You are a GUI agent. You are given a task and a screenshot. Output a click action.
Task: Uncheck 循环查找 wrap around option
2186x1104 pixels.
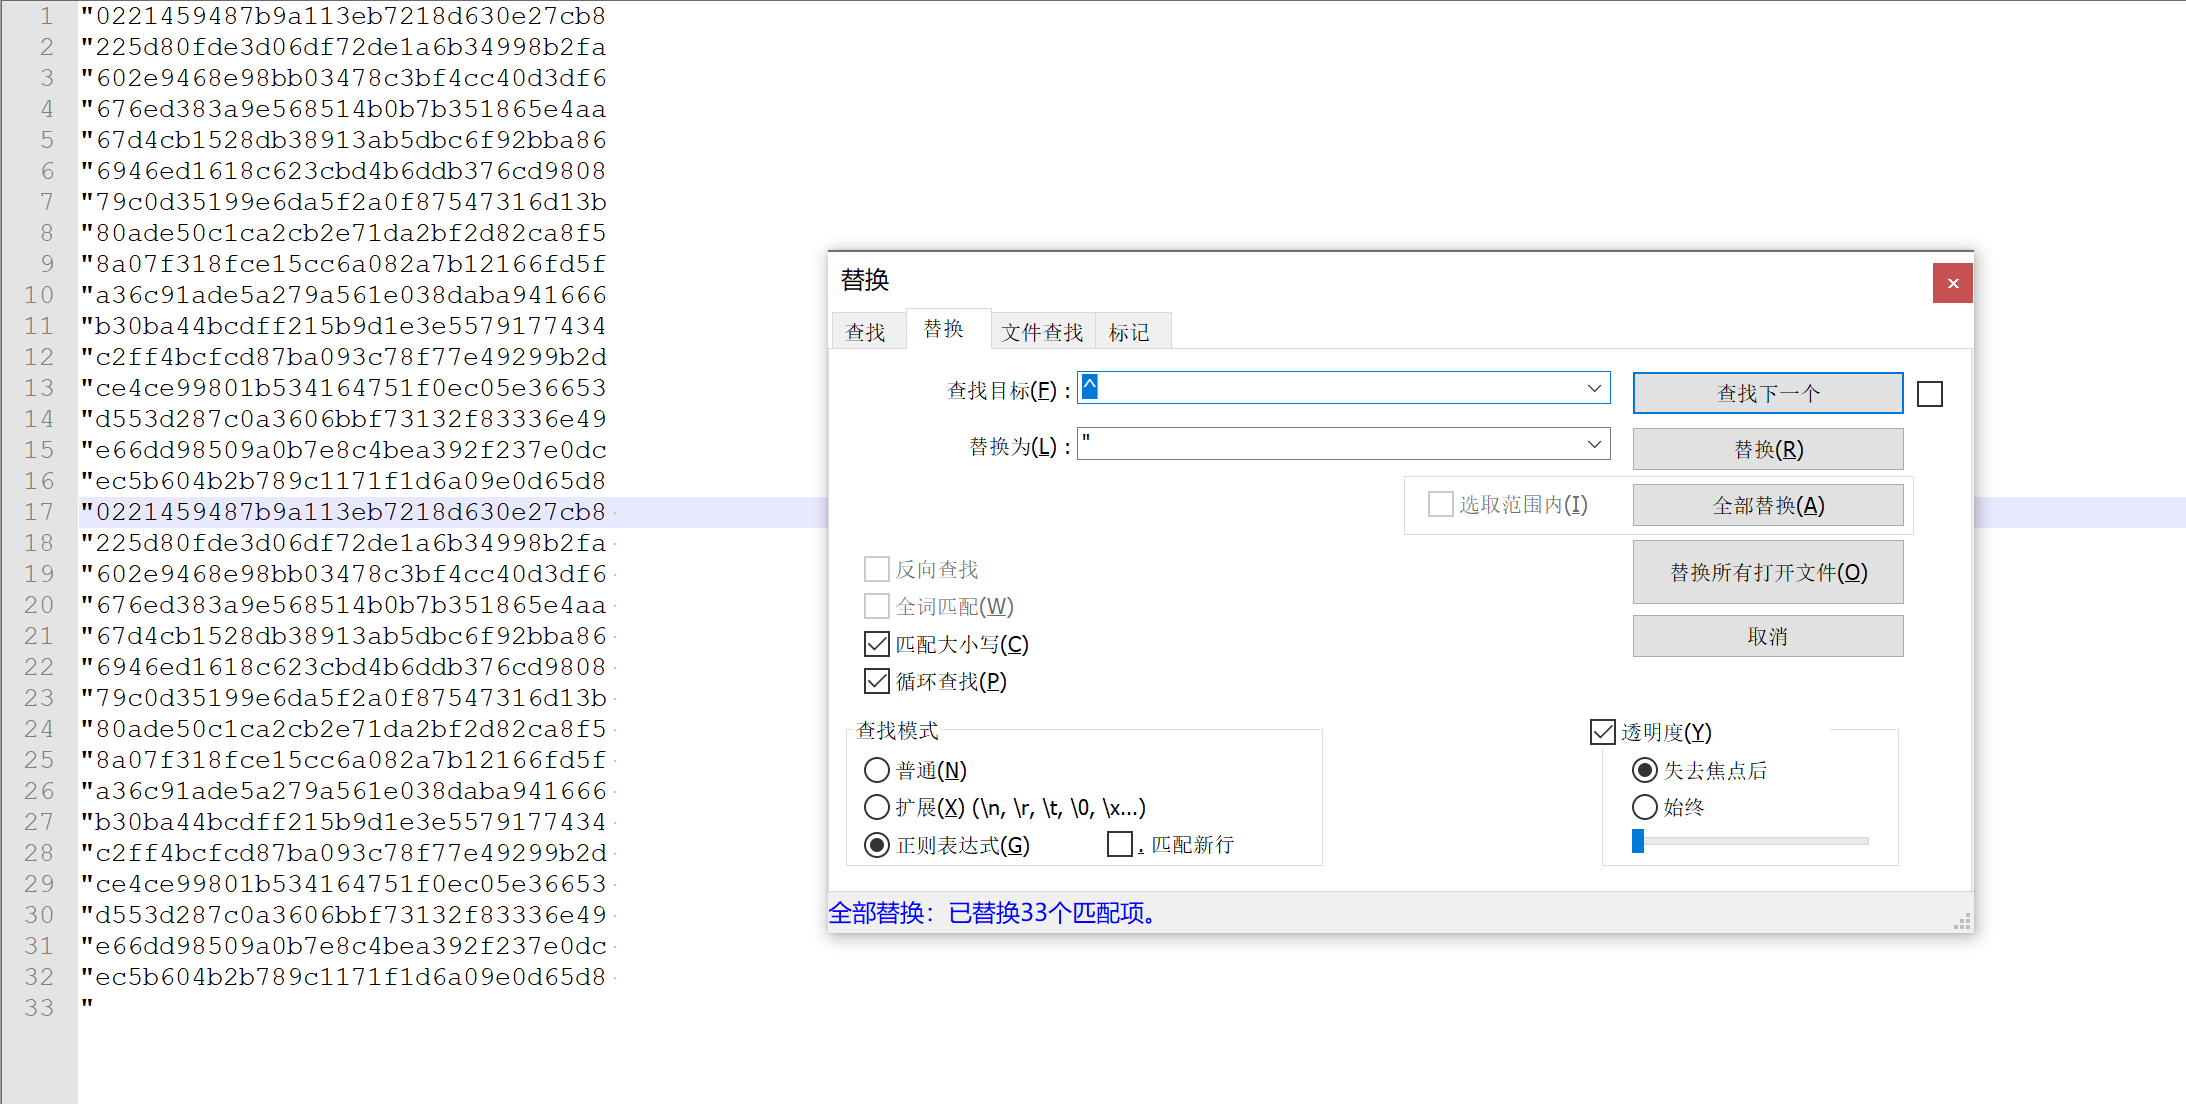(877, 682)
